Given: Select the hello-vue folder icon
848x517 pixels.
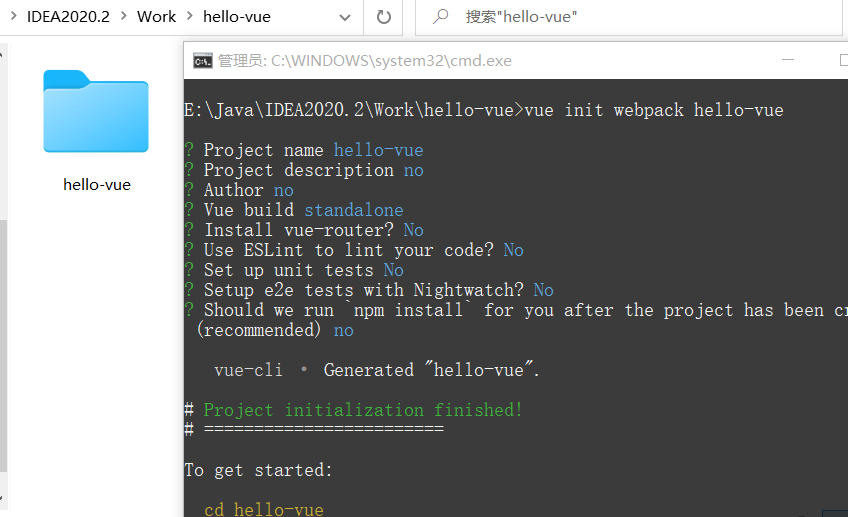Looking at the screenshot, I should click(x=96, y=111).
